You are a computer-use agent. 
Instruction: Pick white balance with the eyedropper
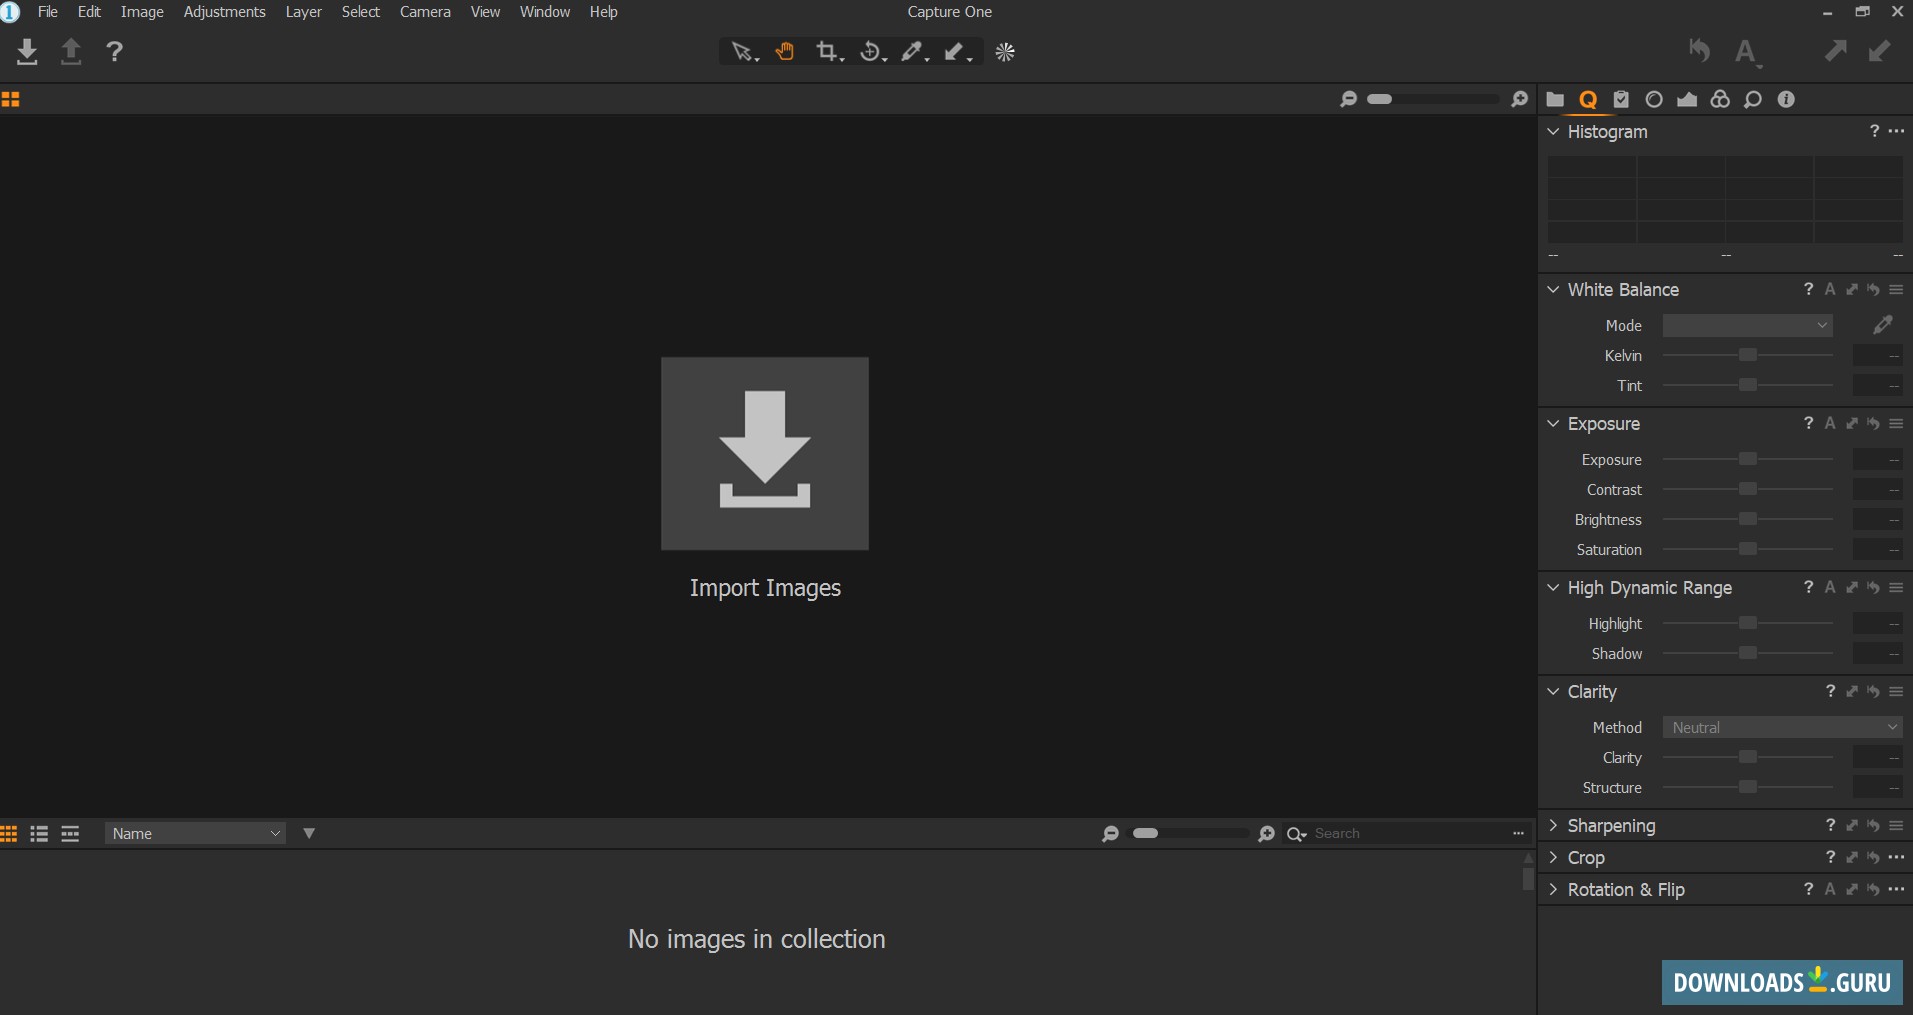(x=1882, y=324)
